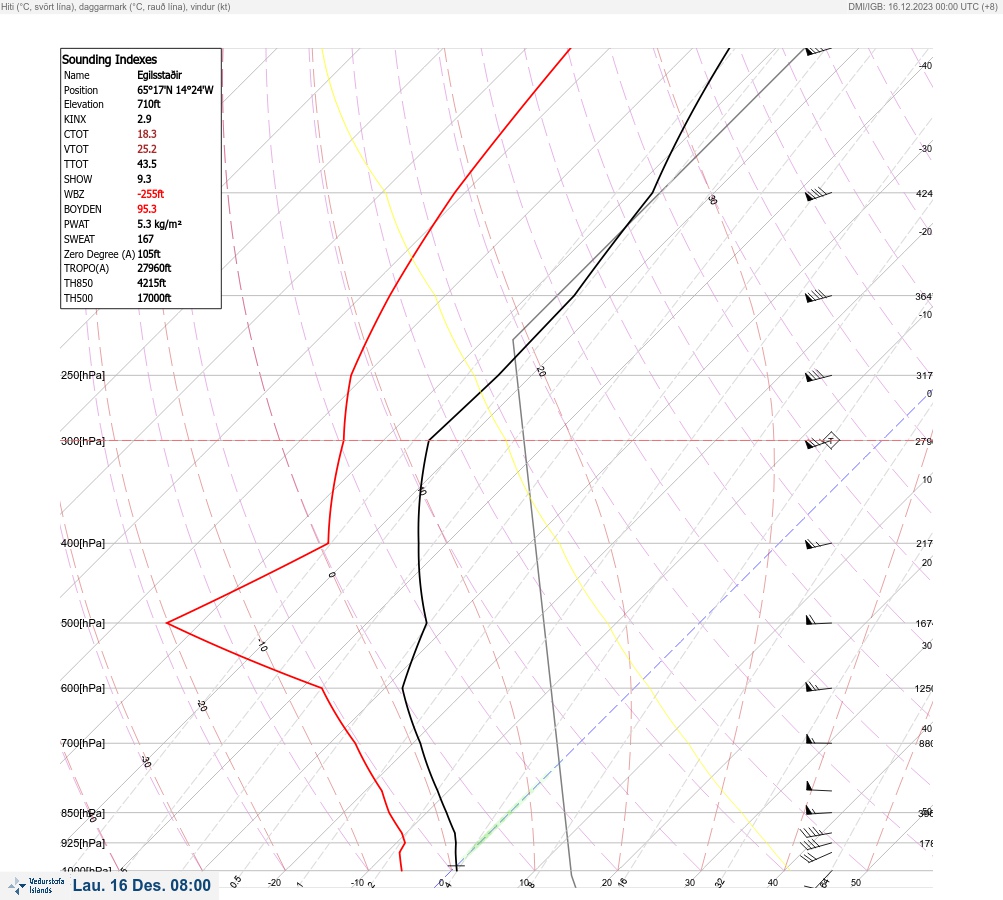This screenshot has height=900, width=1003.
Task: Click the date label 'Lau. 16 Des. 08:00'
Action: [x=141, y=885]
